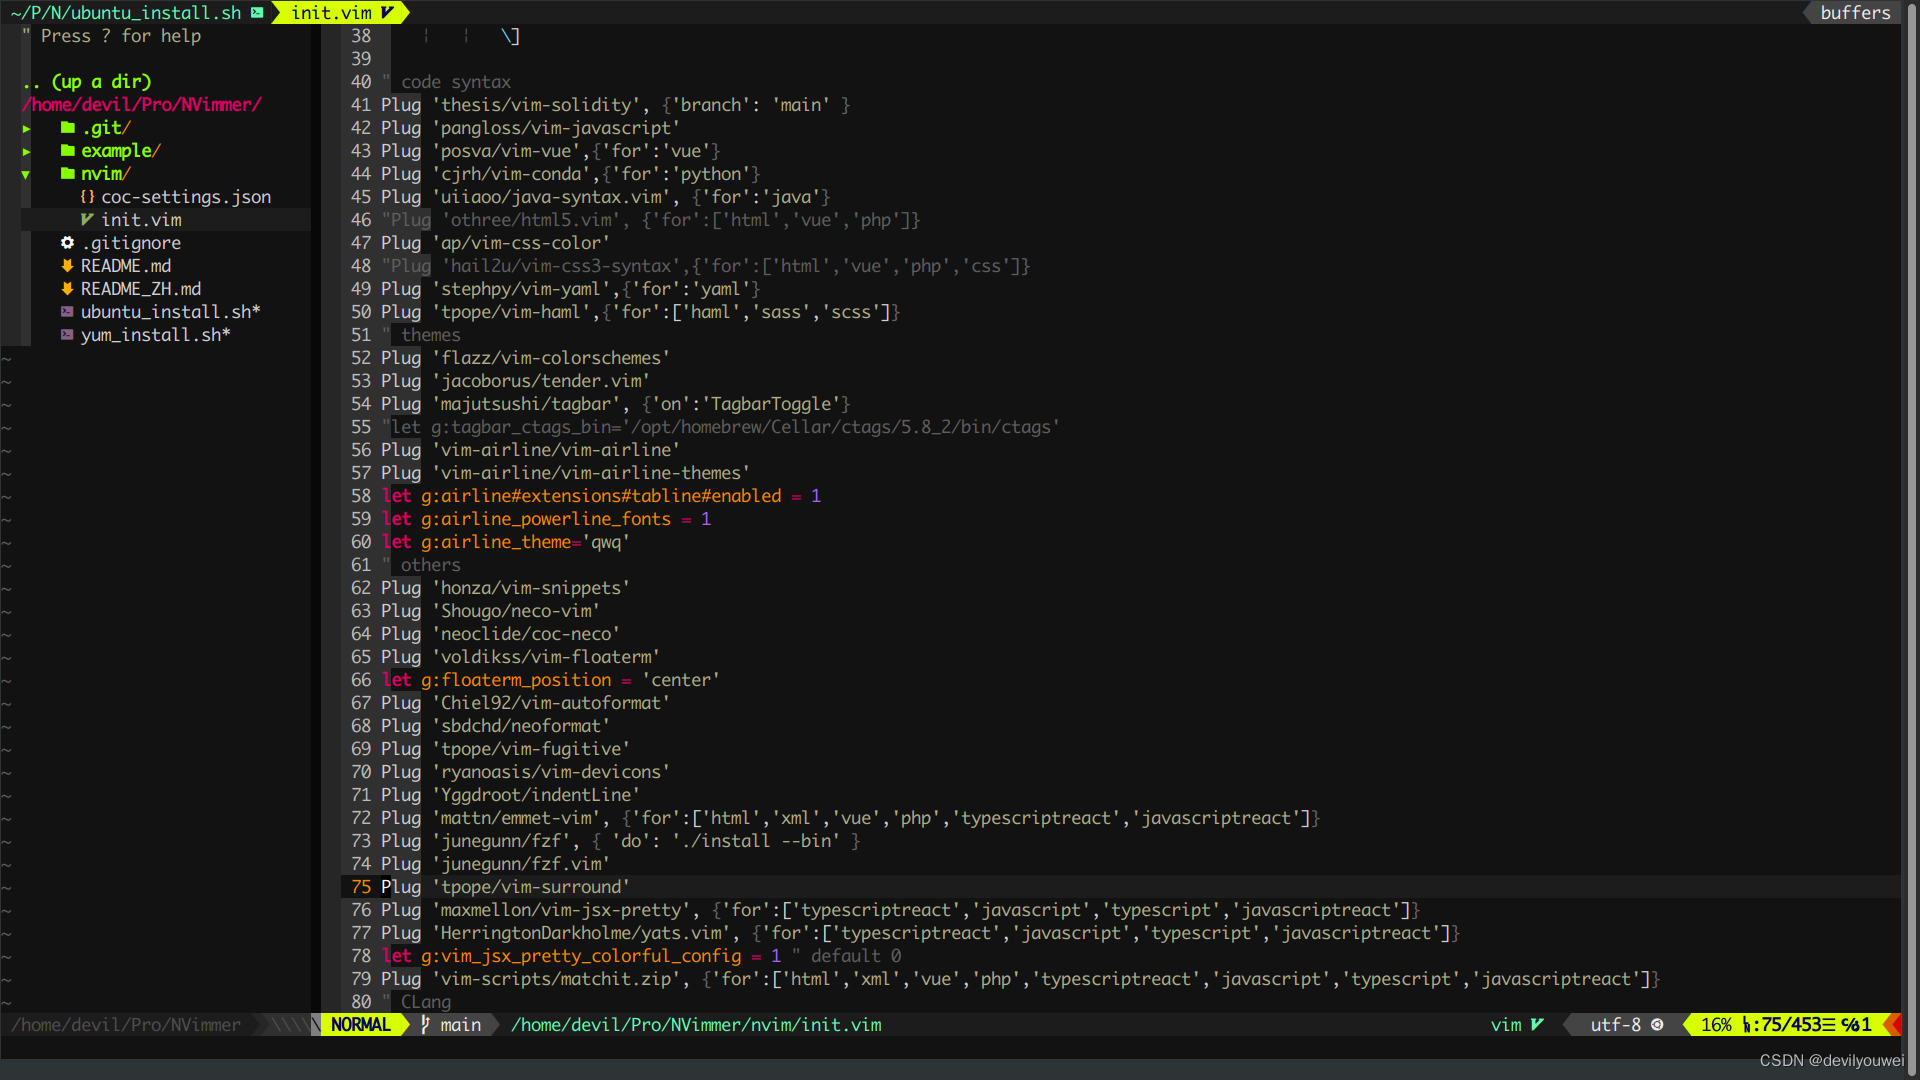
Task: Click the vim icon beside init.vim in tree
Action: coord(87,220)
